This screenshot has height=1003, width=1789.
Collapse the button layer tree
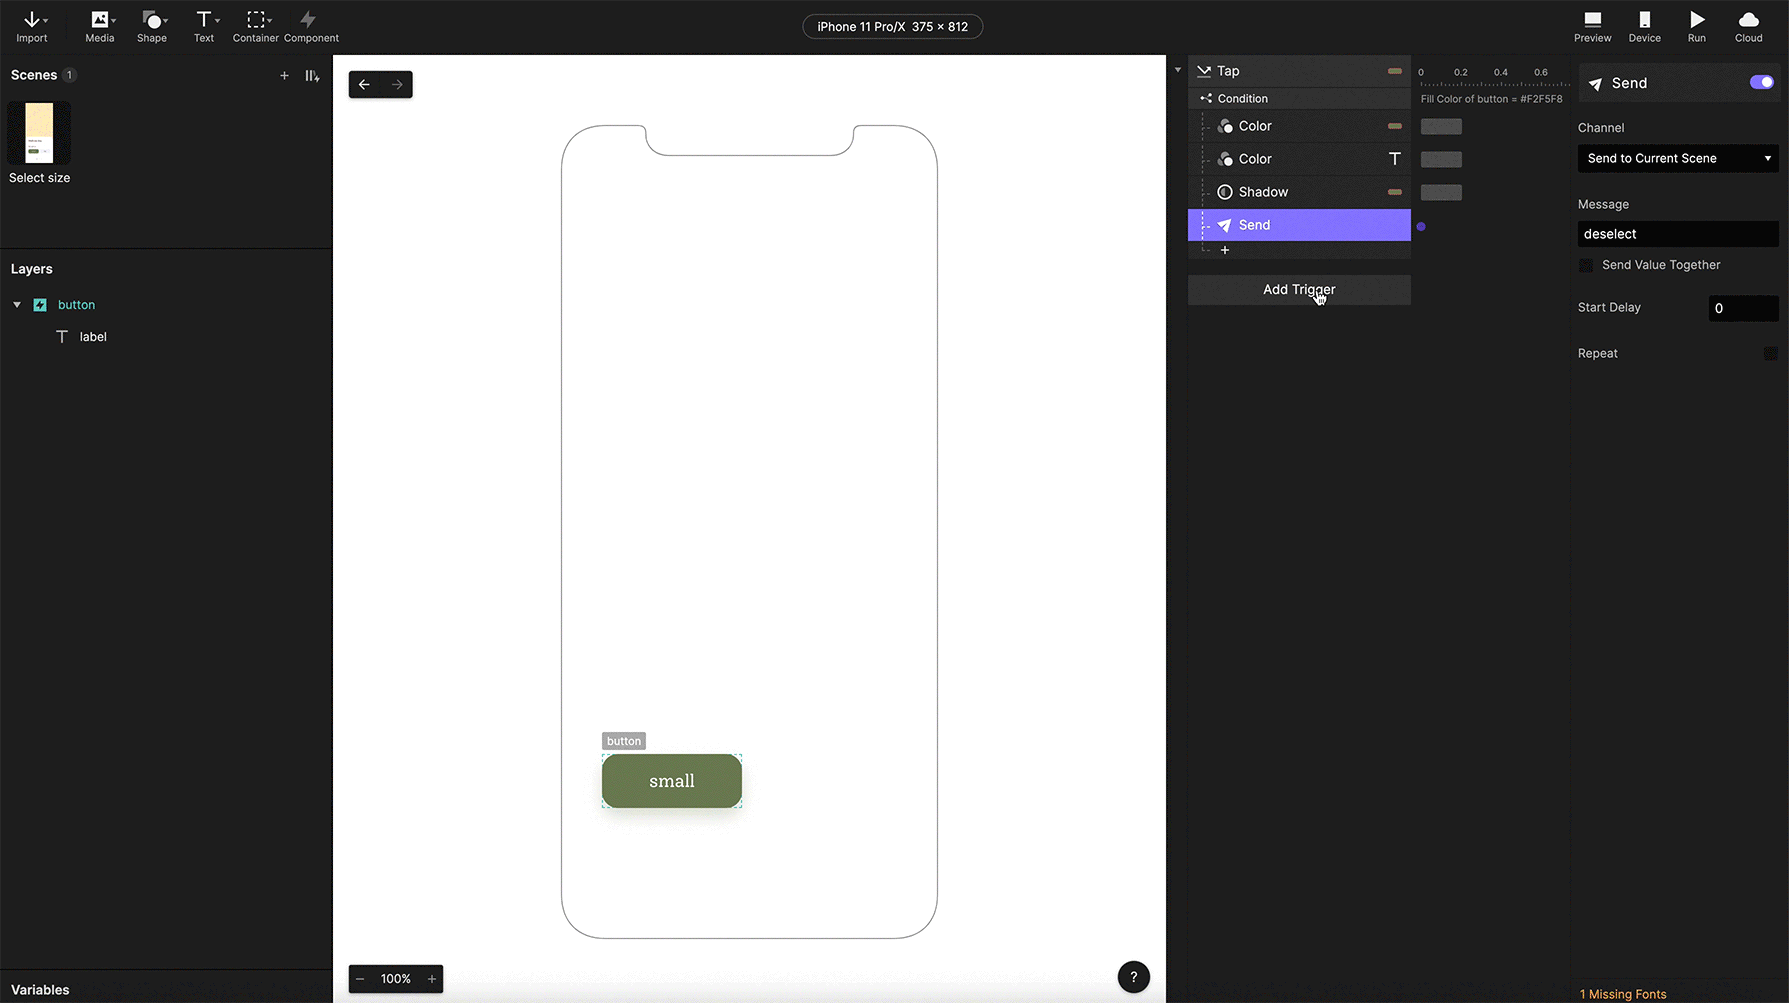[x=17, y=305]
